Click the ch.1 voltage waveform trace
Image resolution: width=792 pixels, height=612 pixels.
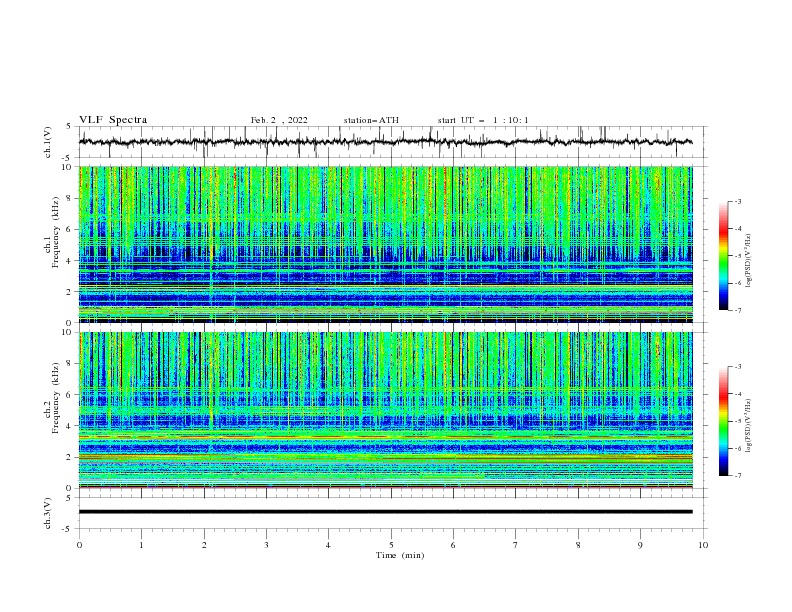click(x=385, y=142)
